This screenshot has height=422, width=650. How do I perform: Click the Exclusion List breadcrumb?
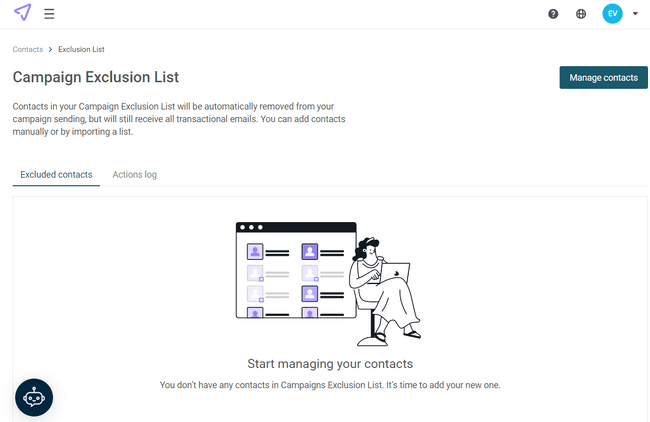point(81,49)
